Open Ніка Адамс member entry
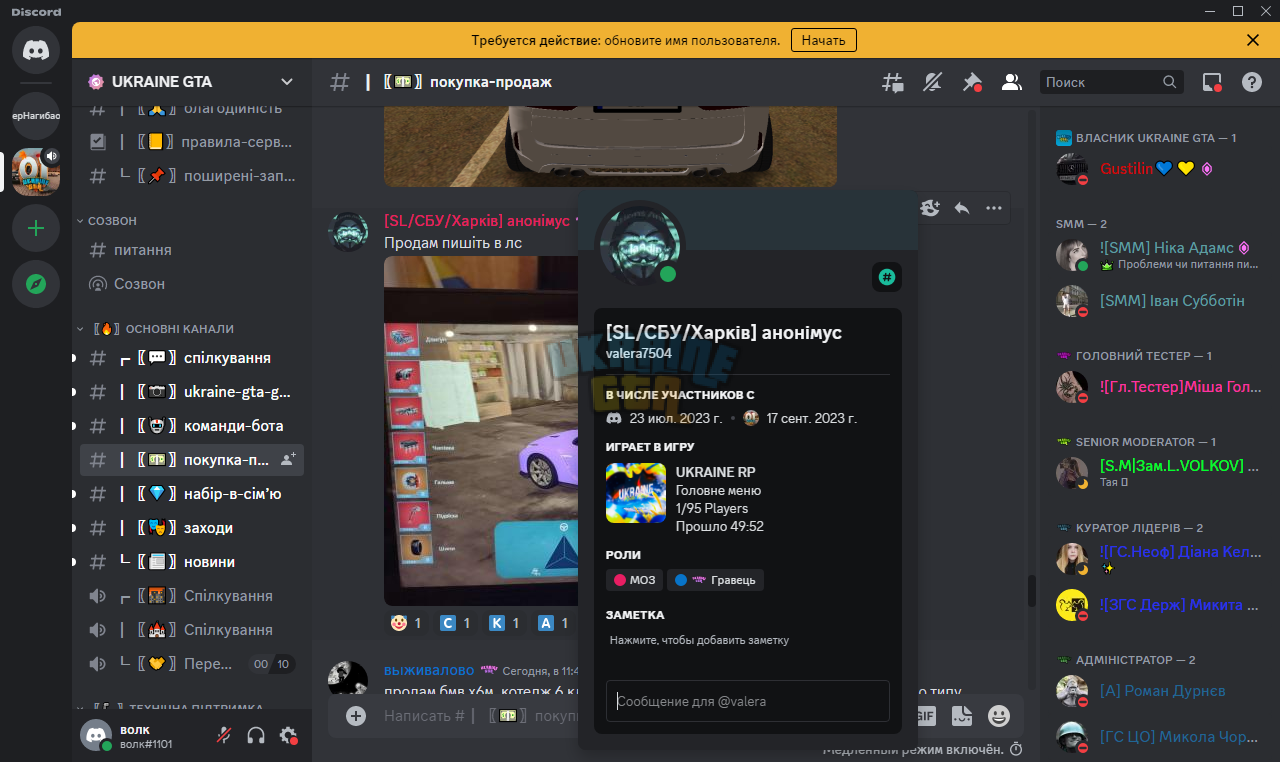The height and width of the screenshot is (762, 1280). coord(1158,255)
